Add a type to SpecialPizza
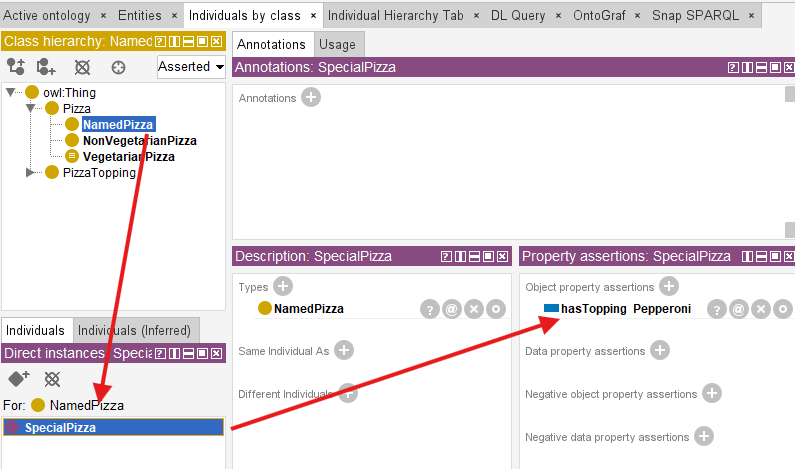 click(x=283, y=286)
